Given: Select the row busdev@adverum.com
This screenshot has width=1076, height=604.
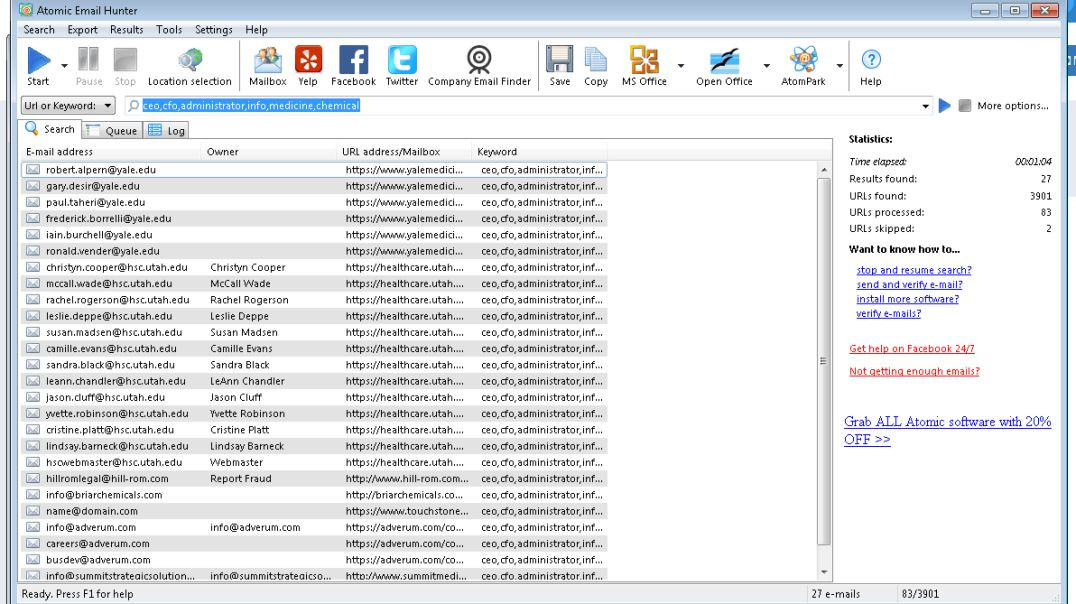Looking at the screenshot, I should click(314, 560).
